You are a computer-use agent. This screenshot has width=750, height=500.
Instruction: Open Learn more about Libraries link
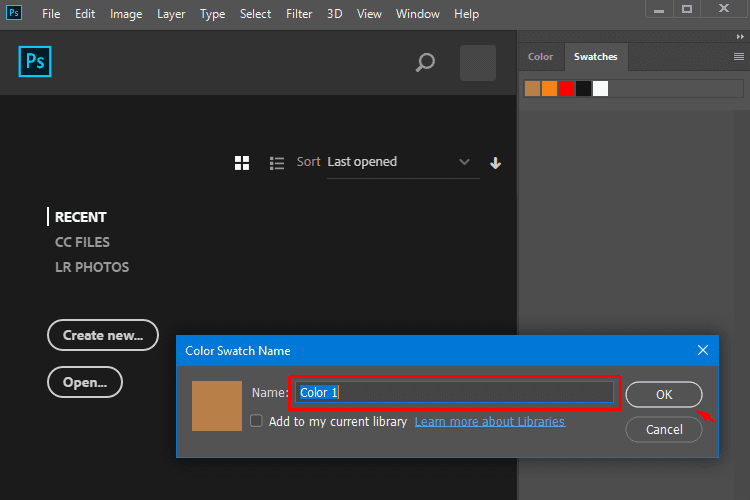[x=490, y=422]
